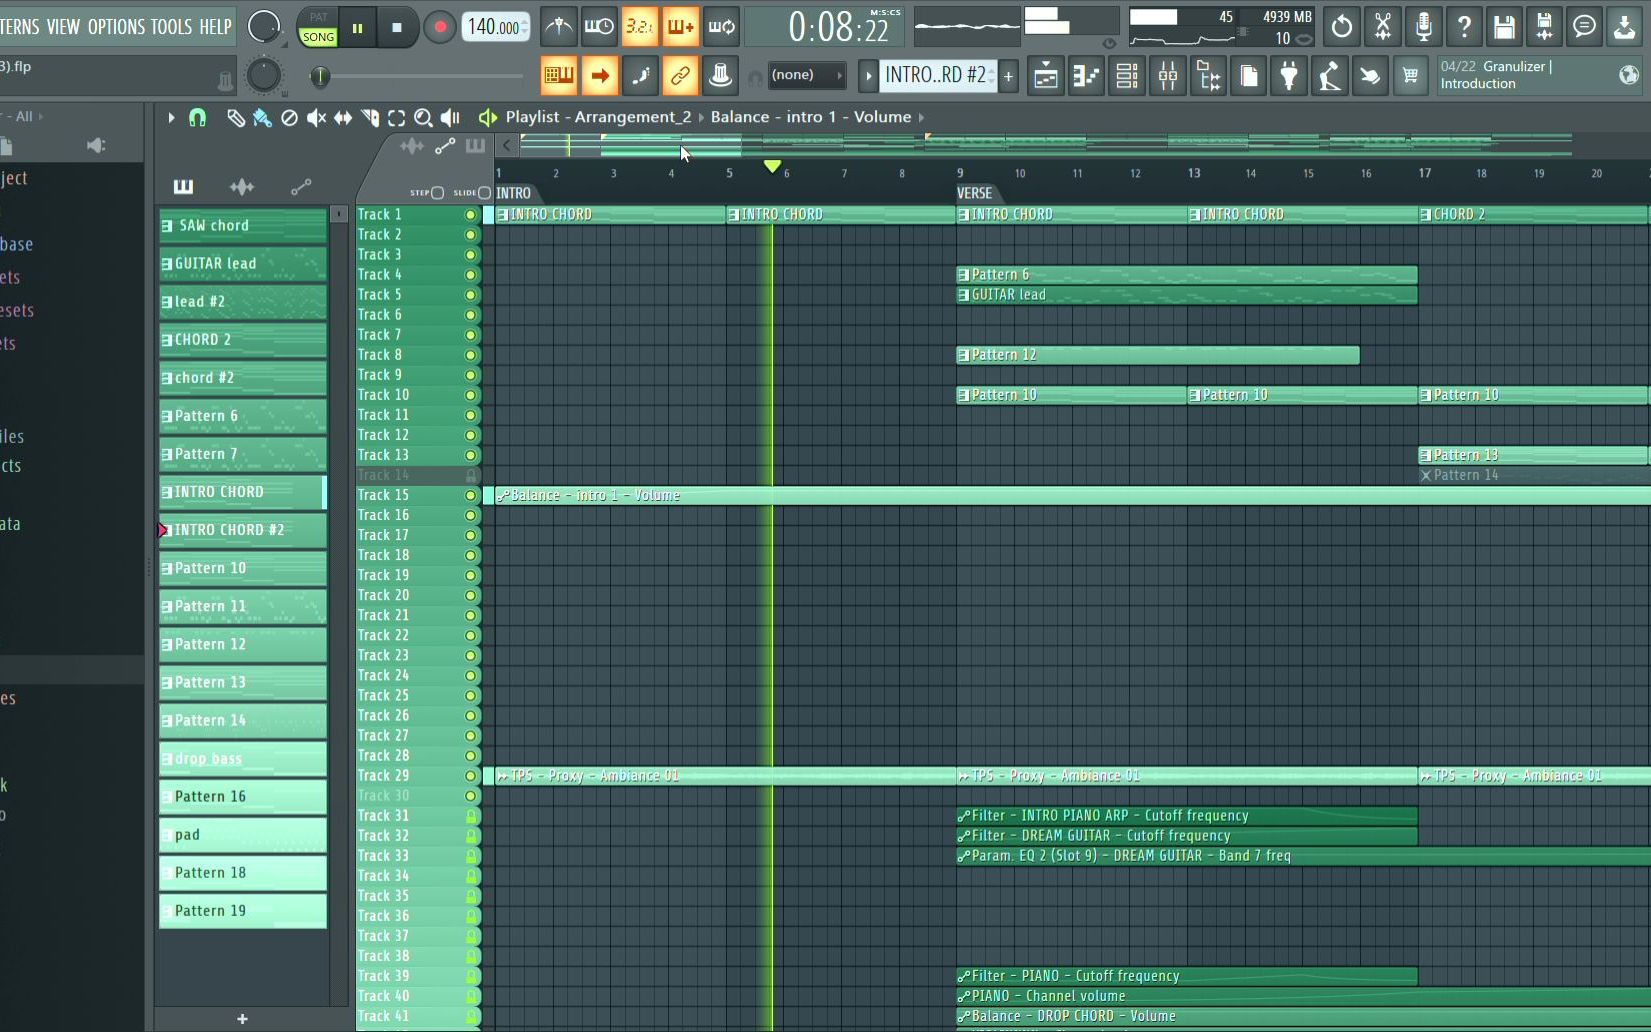This screenshot has width=1651, height=1032.
Task: Expand arrow after Playlist - Arrangement_2
Action: point(701,118)
